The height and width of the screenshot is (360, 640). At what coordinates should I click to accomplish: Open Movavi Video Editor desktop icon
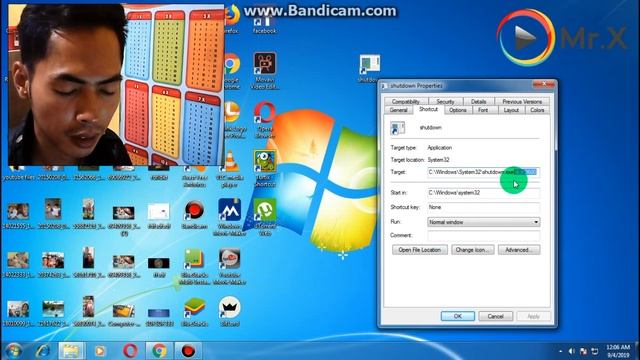click(264, 70)
